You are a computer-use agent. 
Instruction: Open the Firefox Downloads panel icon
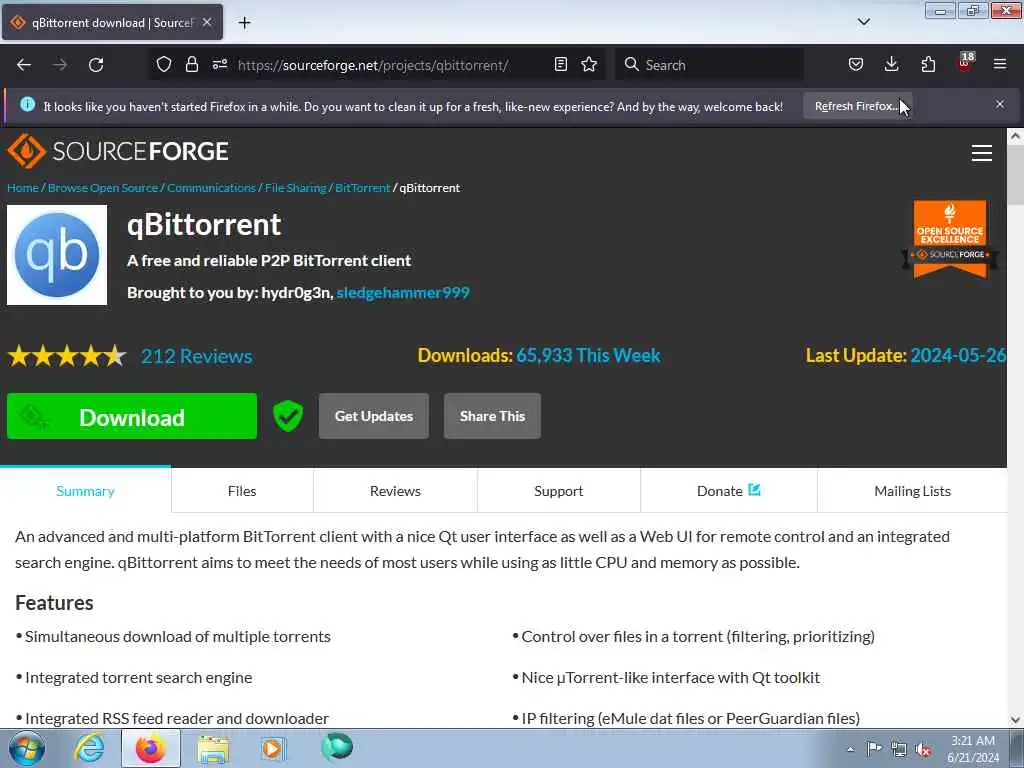tap(891, 64)
